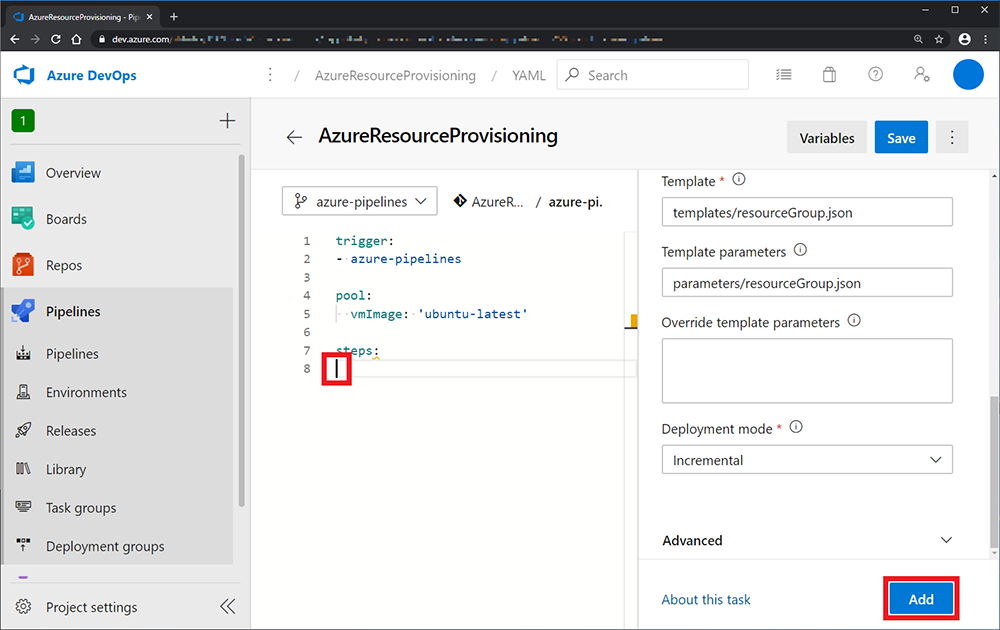The width and height of the screenshot is (1000, 630).
Task: Open the YAML breadcrumb link
Action: click(529, 75)
